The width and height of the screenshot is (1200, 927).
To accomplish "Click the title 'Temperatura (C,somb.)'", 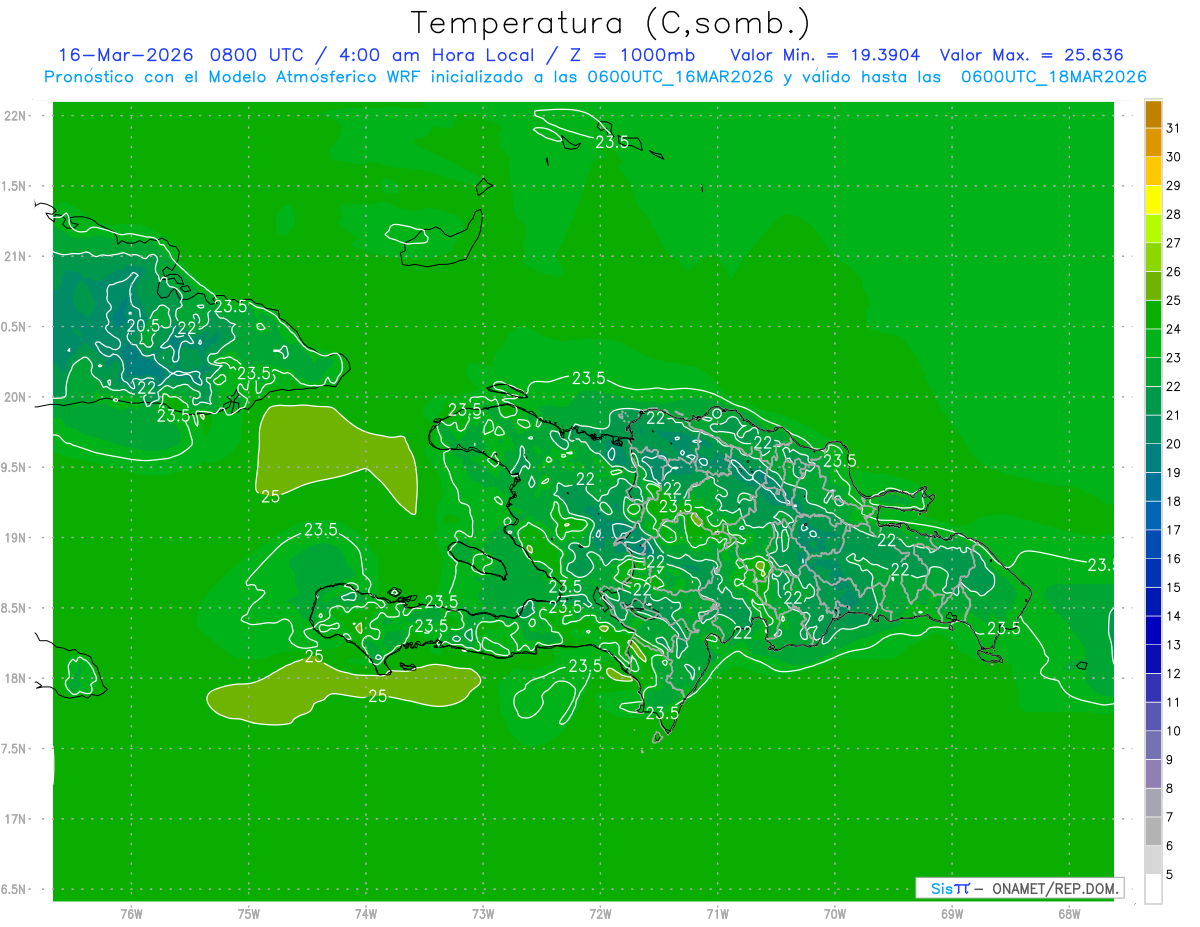I will (x=610, y=22).
